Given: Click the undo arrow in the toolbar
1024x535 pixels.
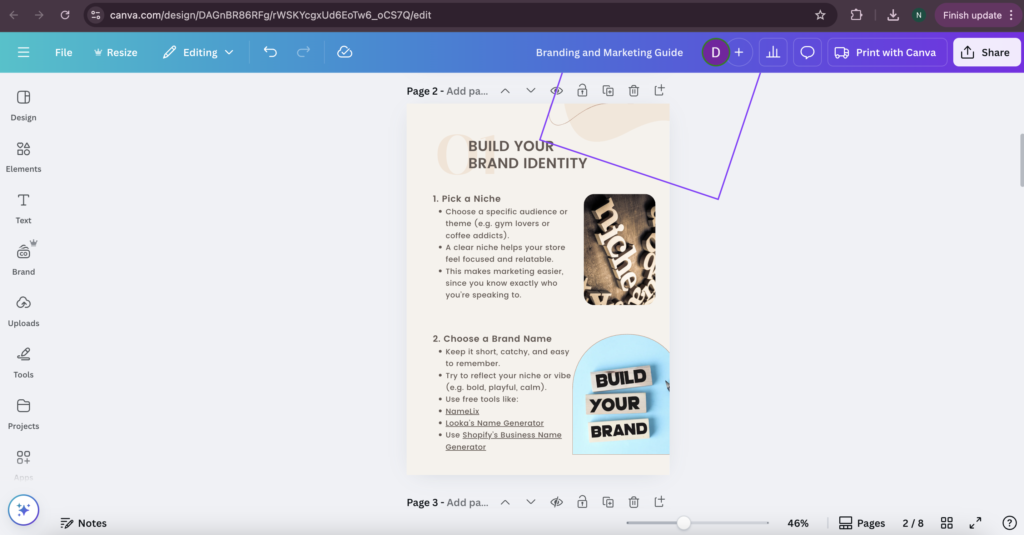Looking at the screenshot, I should point(270,52).
